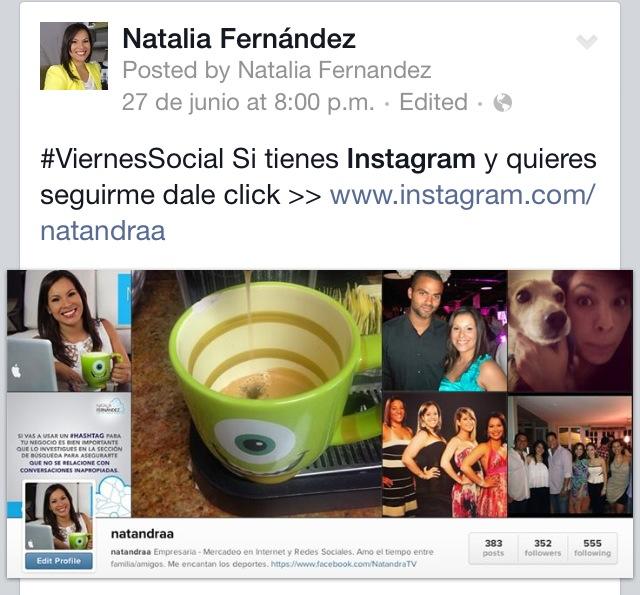Open the couple at club photo

(444, 331)
